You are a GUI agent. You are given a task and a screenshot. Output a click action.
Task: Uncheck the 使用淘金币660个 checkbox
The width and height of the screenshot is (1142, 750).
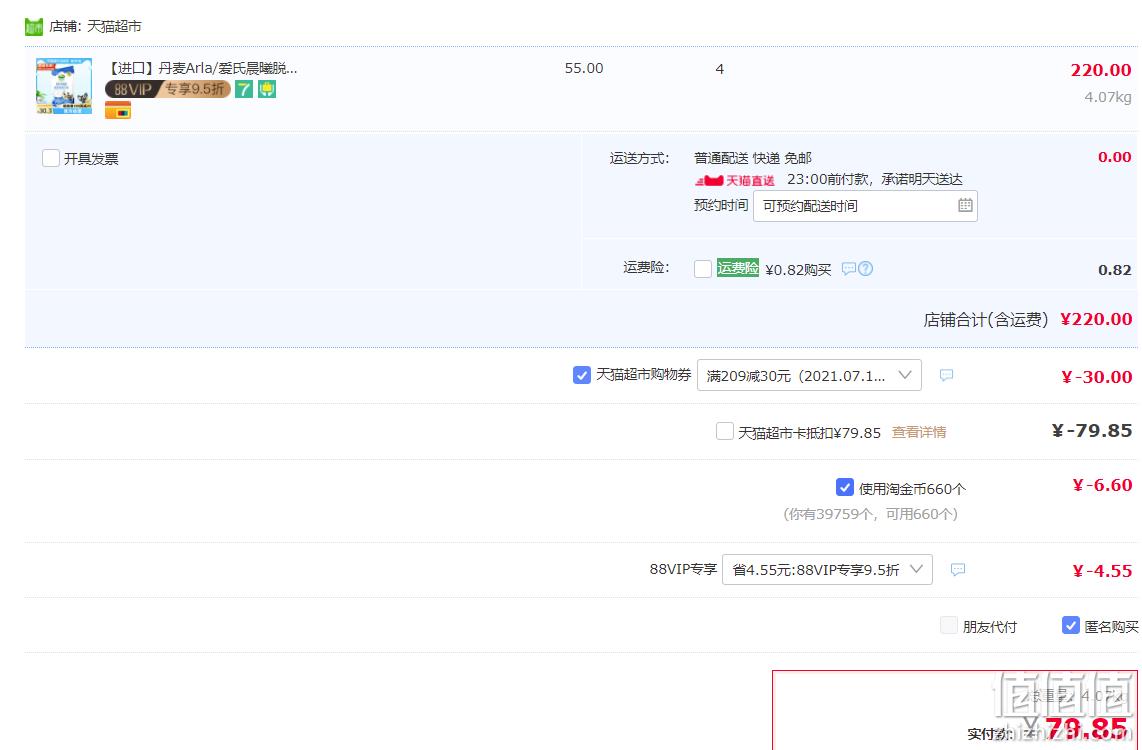click(845, 487)
